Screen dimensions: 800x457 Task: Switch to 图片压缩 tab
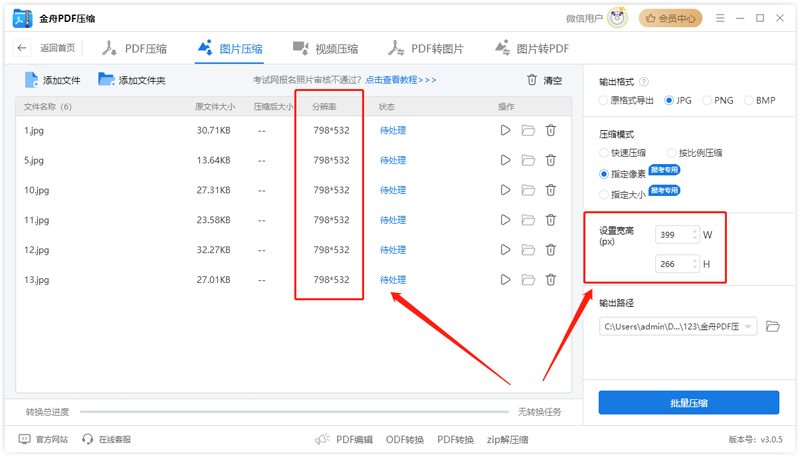(x=230, y=48)
